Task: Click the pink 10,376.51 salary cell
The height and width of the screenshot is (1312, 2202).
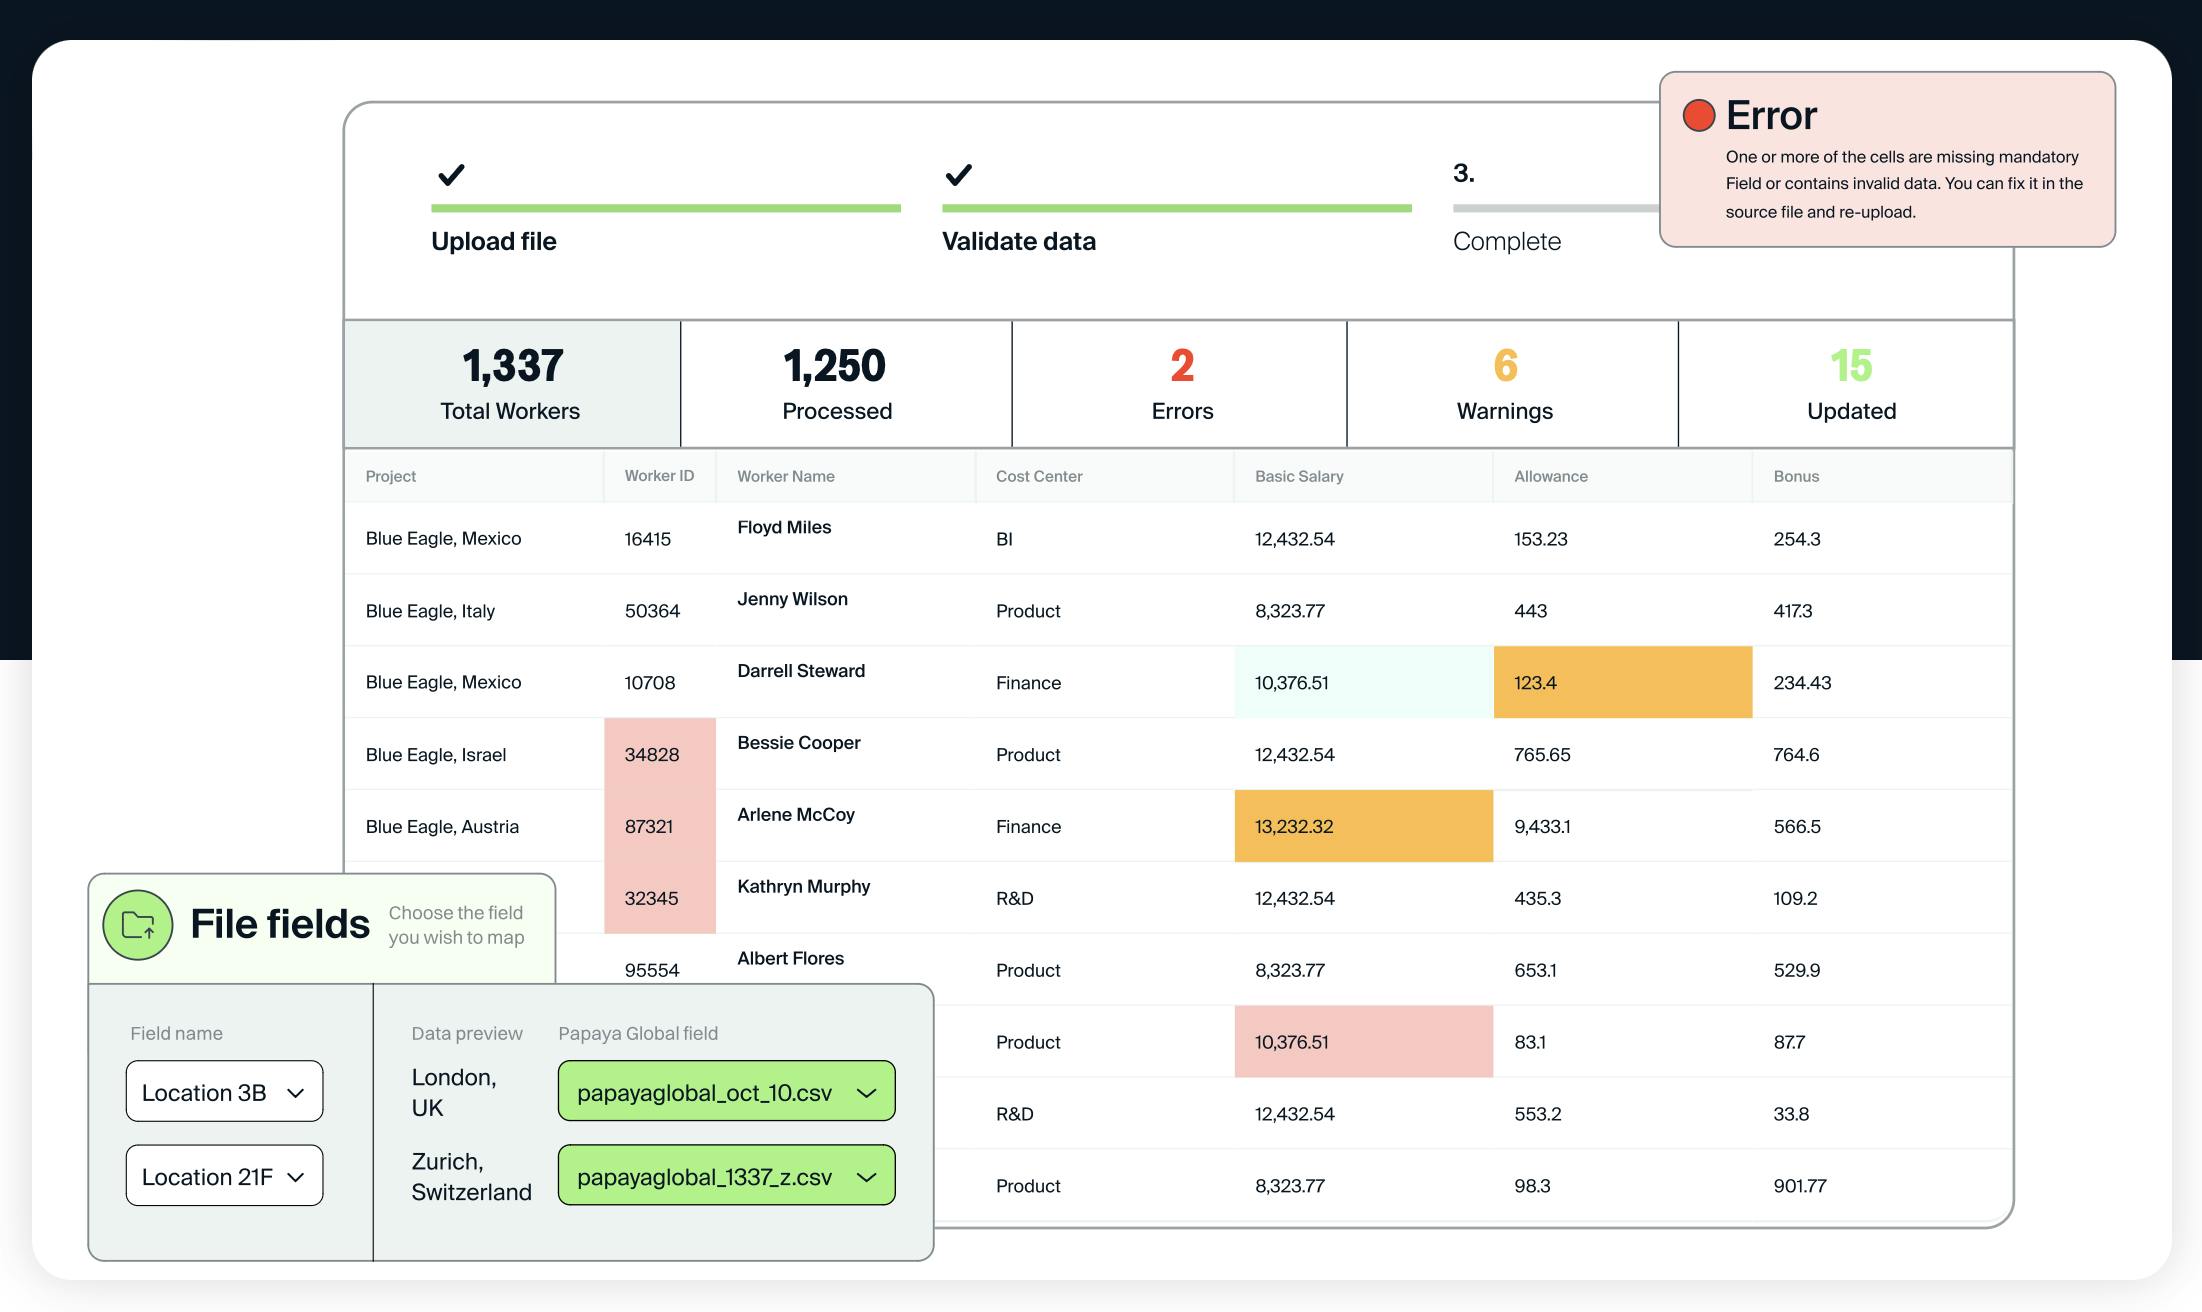Action: click(1363, 1042)
